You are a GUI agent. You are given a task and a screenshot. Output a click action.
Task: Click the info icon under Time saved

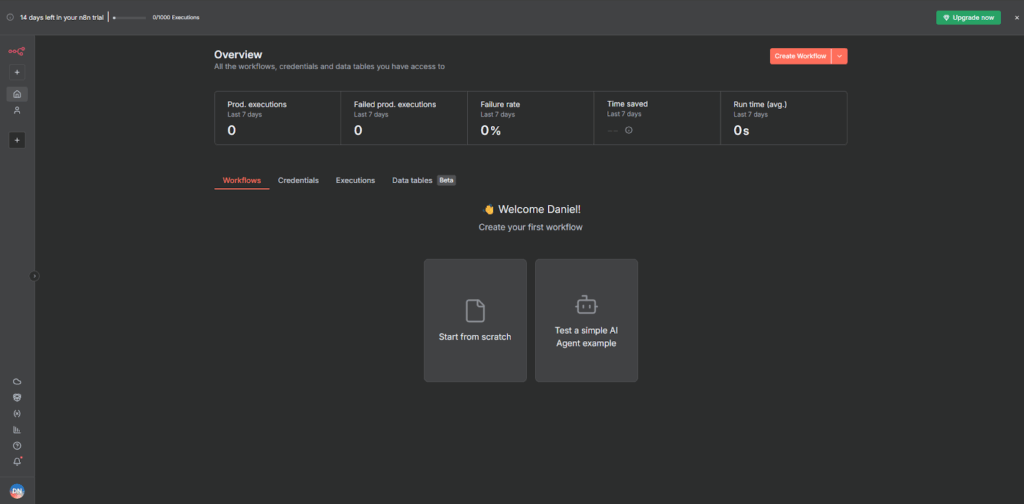click(x=628, y=130)
